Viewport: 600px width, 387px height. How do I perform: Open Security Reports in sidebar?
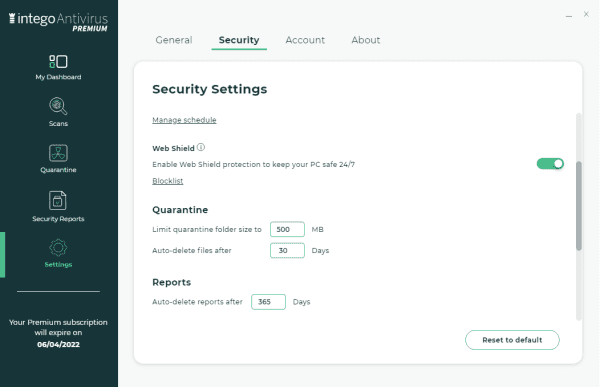[x=58, y=206]
